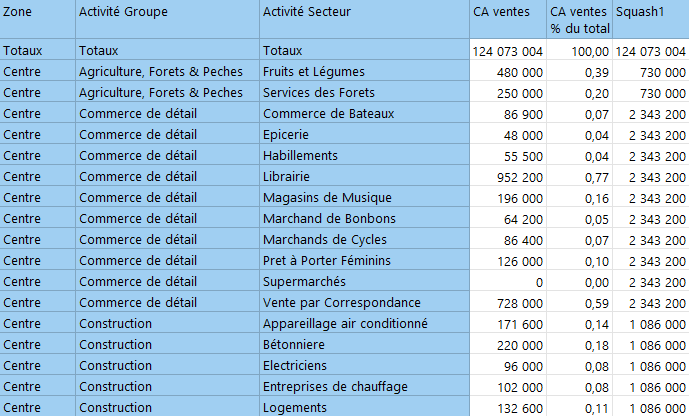Select the 124 073 004 CA ventes total
The image size is (689, 416).
tap(508, 51)
